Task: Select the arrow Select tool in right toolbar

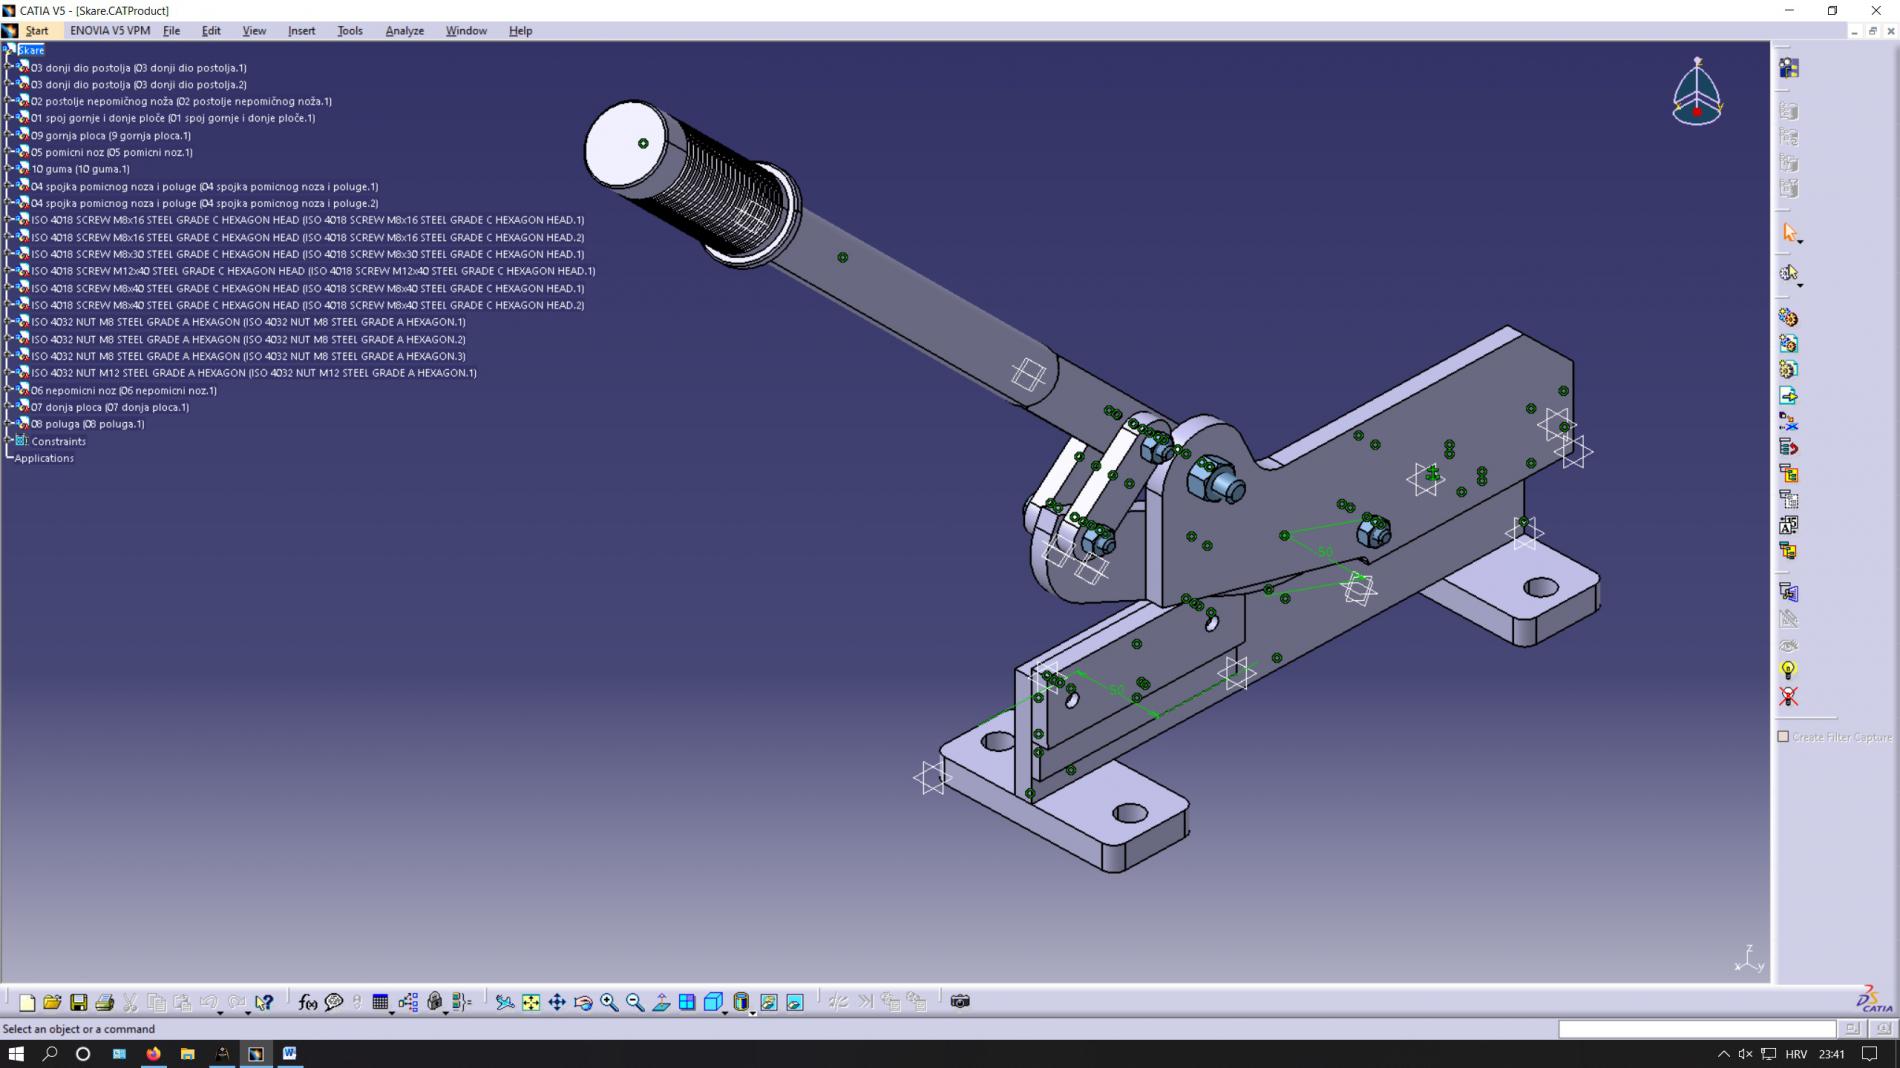Action: tap(1789, 233)
